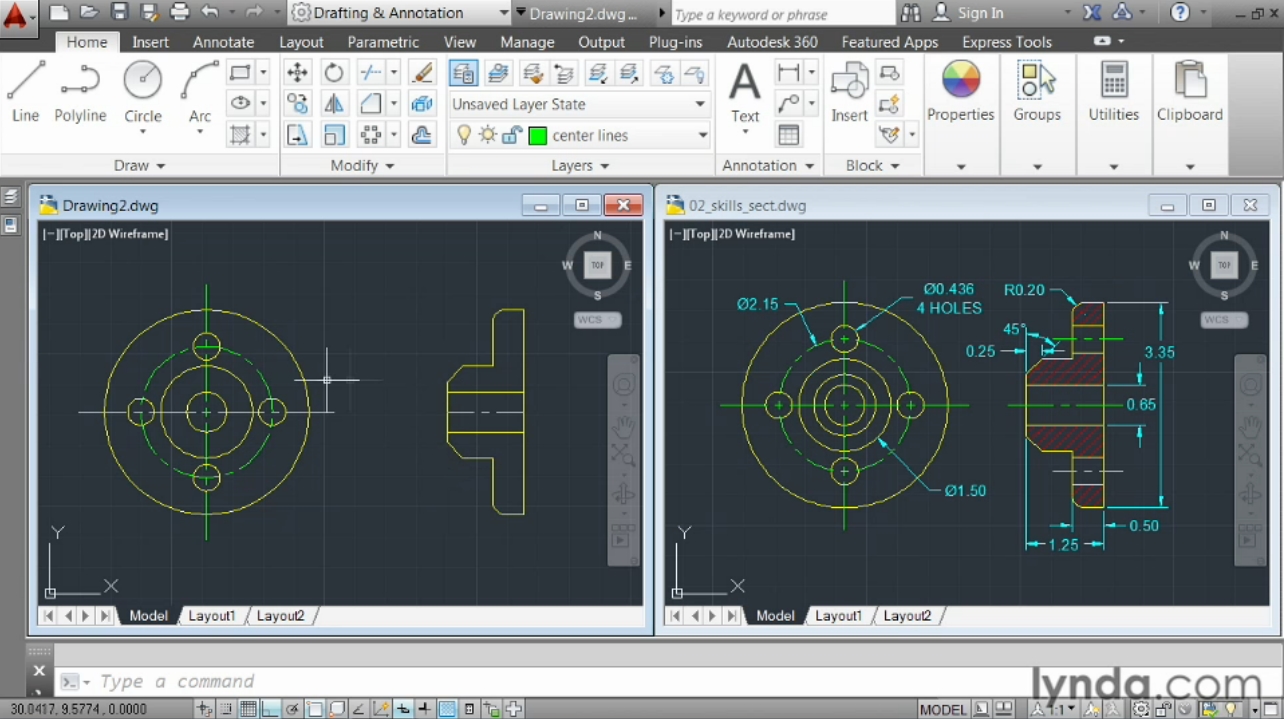Click the Save icon in Quick Access toolbar
The width and height of the screenshot is (1284, 719).
[120, 13]
